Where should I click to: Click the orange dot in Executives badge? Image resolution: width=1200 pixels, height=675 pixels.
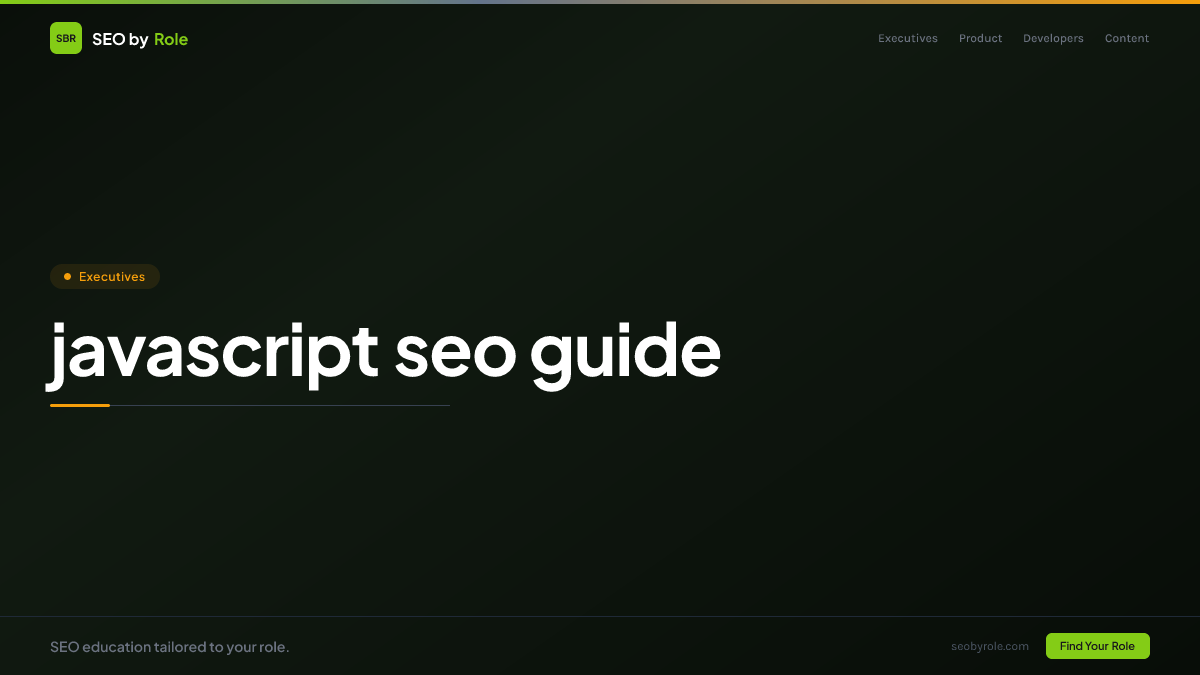click(67, 277)
